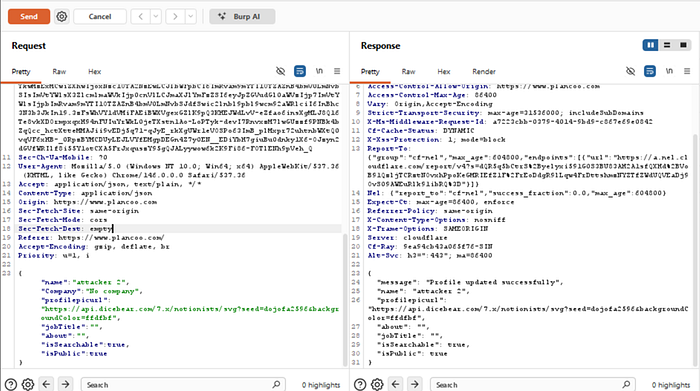Jump to next match in Response search
The image size is (700, 391).
(415, 384)
